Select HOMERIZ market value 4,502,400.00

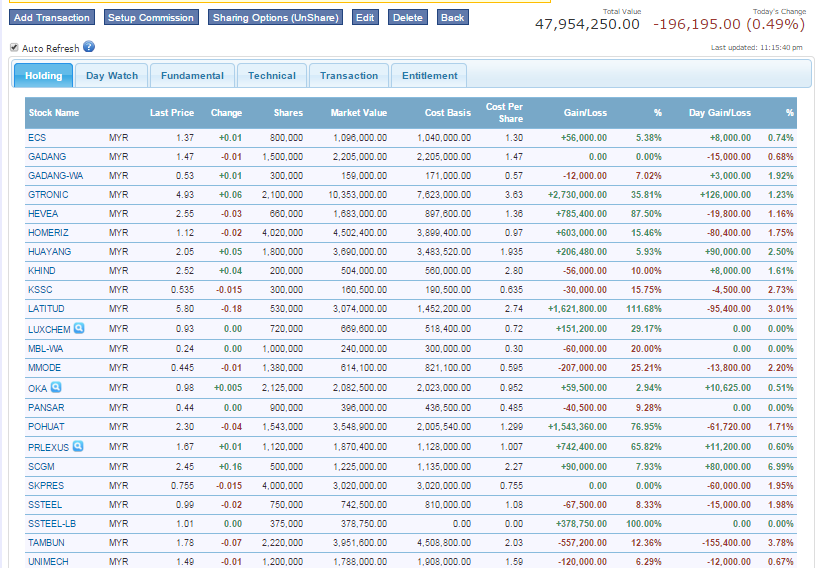(360, 232)
